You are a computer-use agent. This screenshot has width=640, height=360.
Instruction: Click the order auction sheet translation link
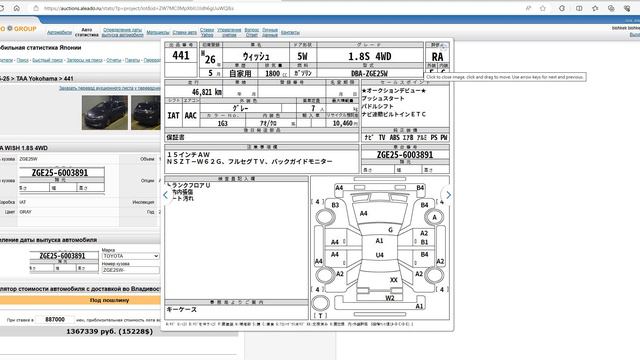pos(110,88)
